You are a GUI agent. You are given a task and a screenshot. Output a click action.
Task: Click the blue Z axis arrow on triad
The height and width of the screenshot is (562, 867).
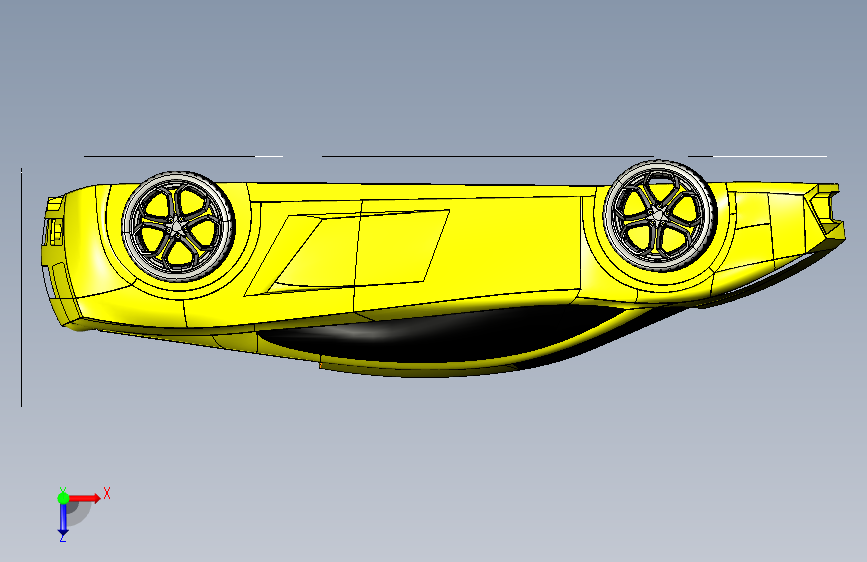(x=63, y=519)
